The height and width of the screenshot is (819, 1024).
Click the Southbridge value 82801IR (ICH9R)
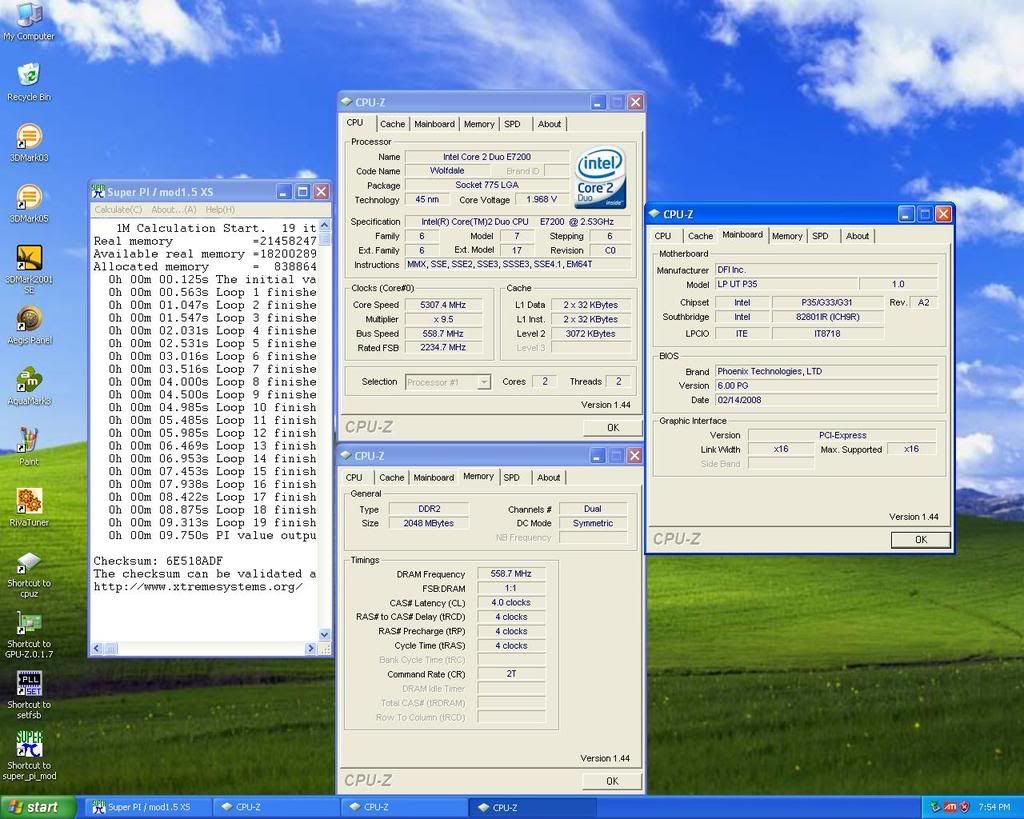[x=827, y=317]
